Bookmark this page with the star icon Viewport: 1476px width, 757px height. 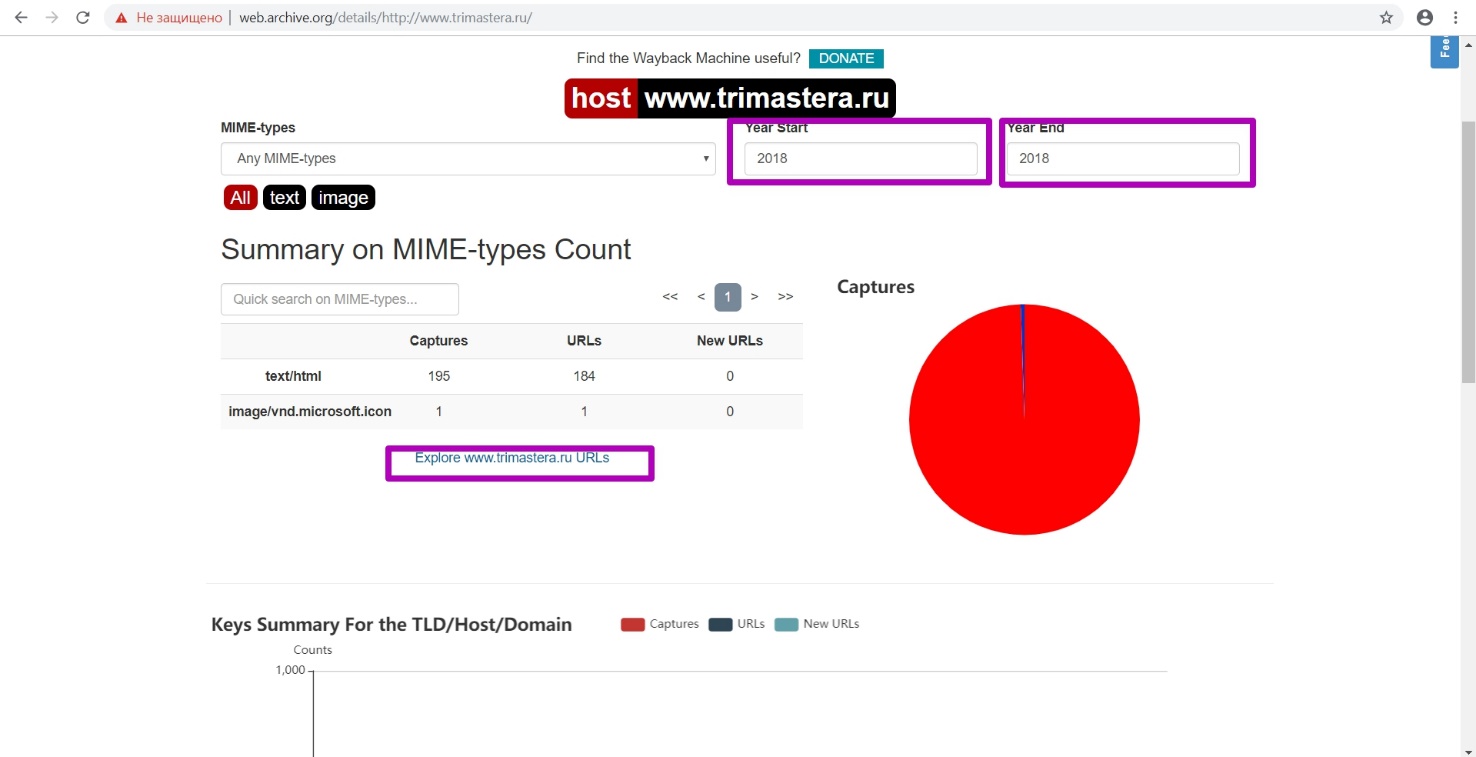1386,17
